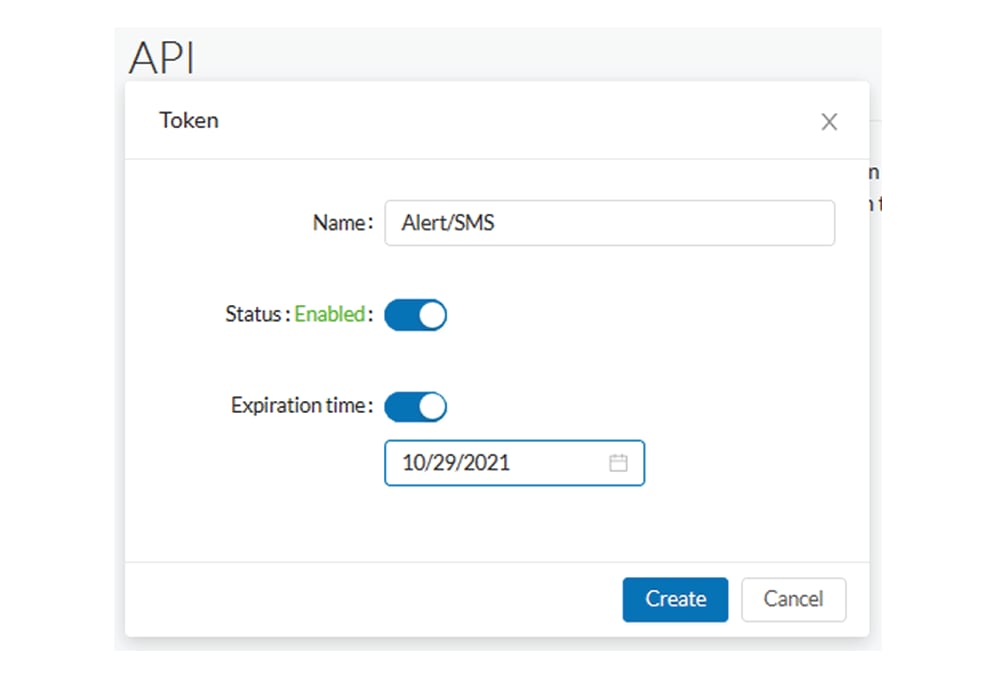1001x678 pixels.
Task: Click empty area of dialog header bar
Action: coord(500,121)
